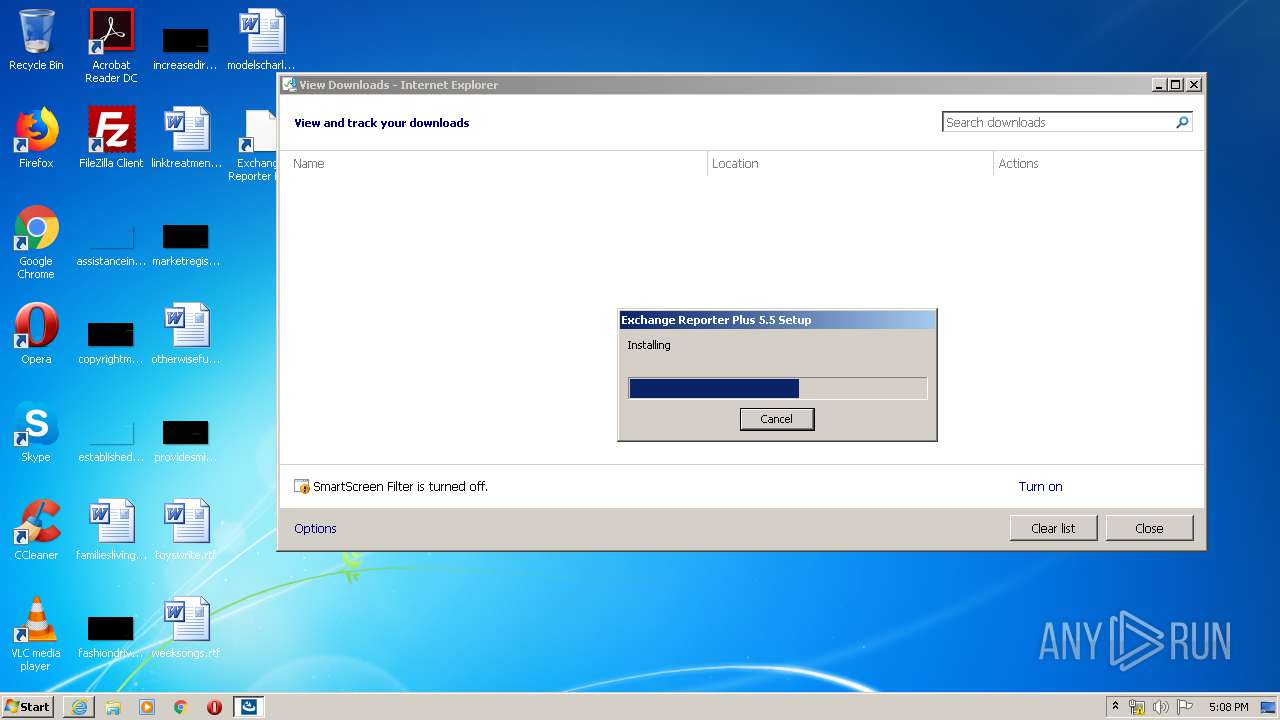Viewport: 1280px width, 720px height.
Task: Launch Skype from the desktop
Action: point(36,432)
